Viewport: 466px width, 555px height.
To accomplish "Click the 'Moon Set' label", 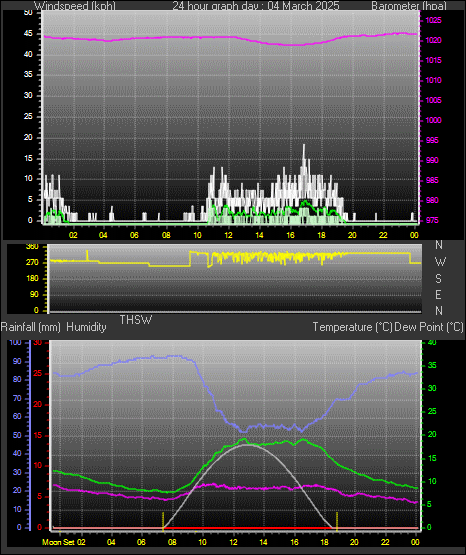I will click(x=59, y=542).
